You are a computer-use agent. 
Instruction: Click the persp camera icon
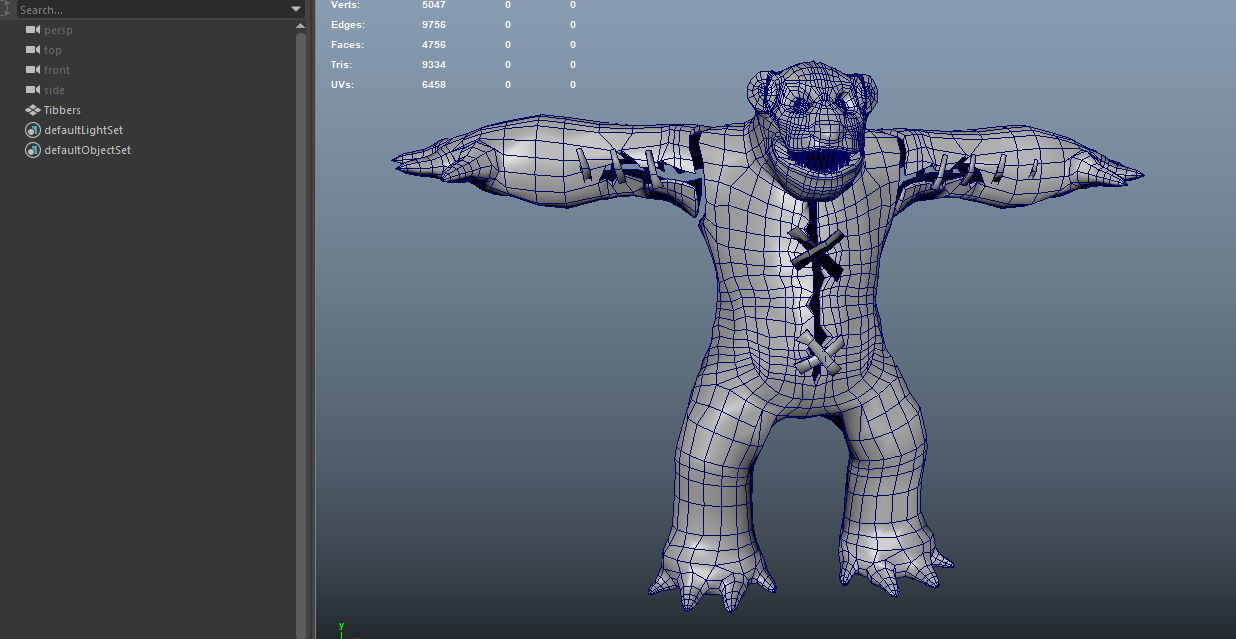point(32,30)
